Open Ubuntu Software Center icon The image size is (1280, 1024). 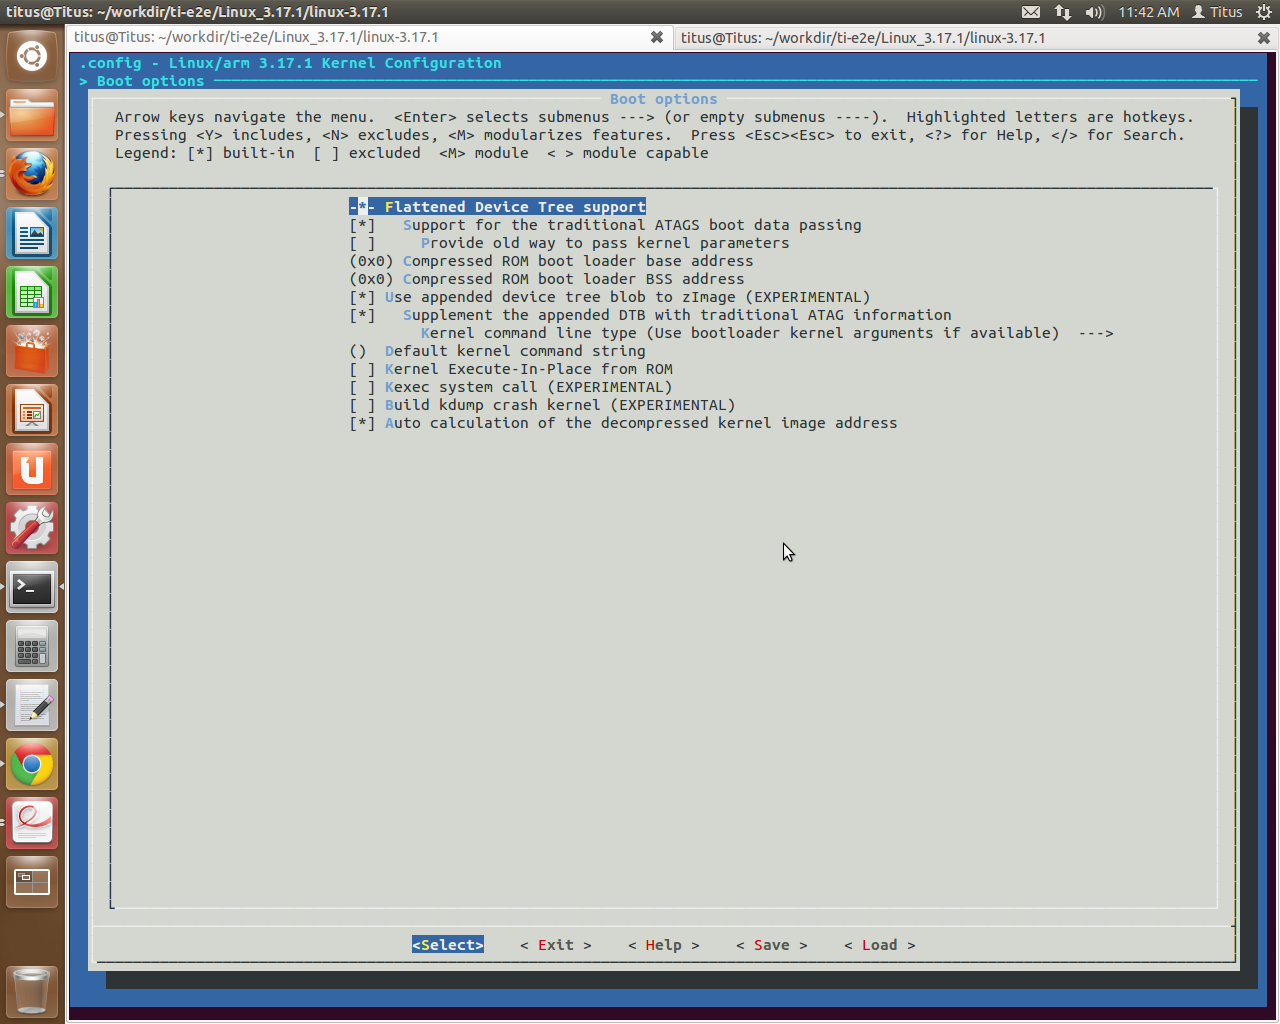[x=32, y=352]
